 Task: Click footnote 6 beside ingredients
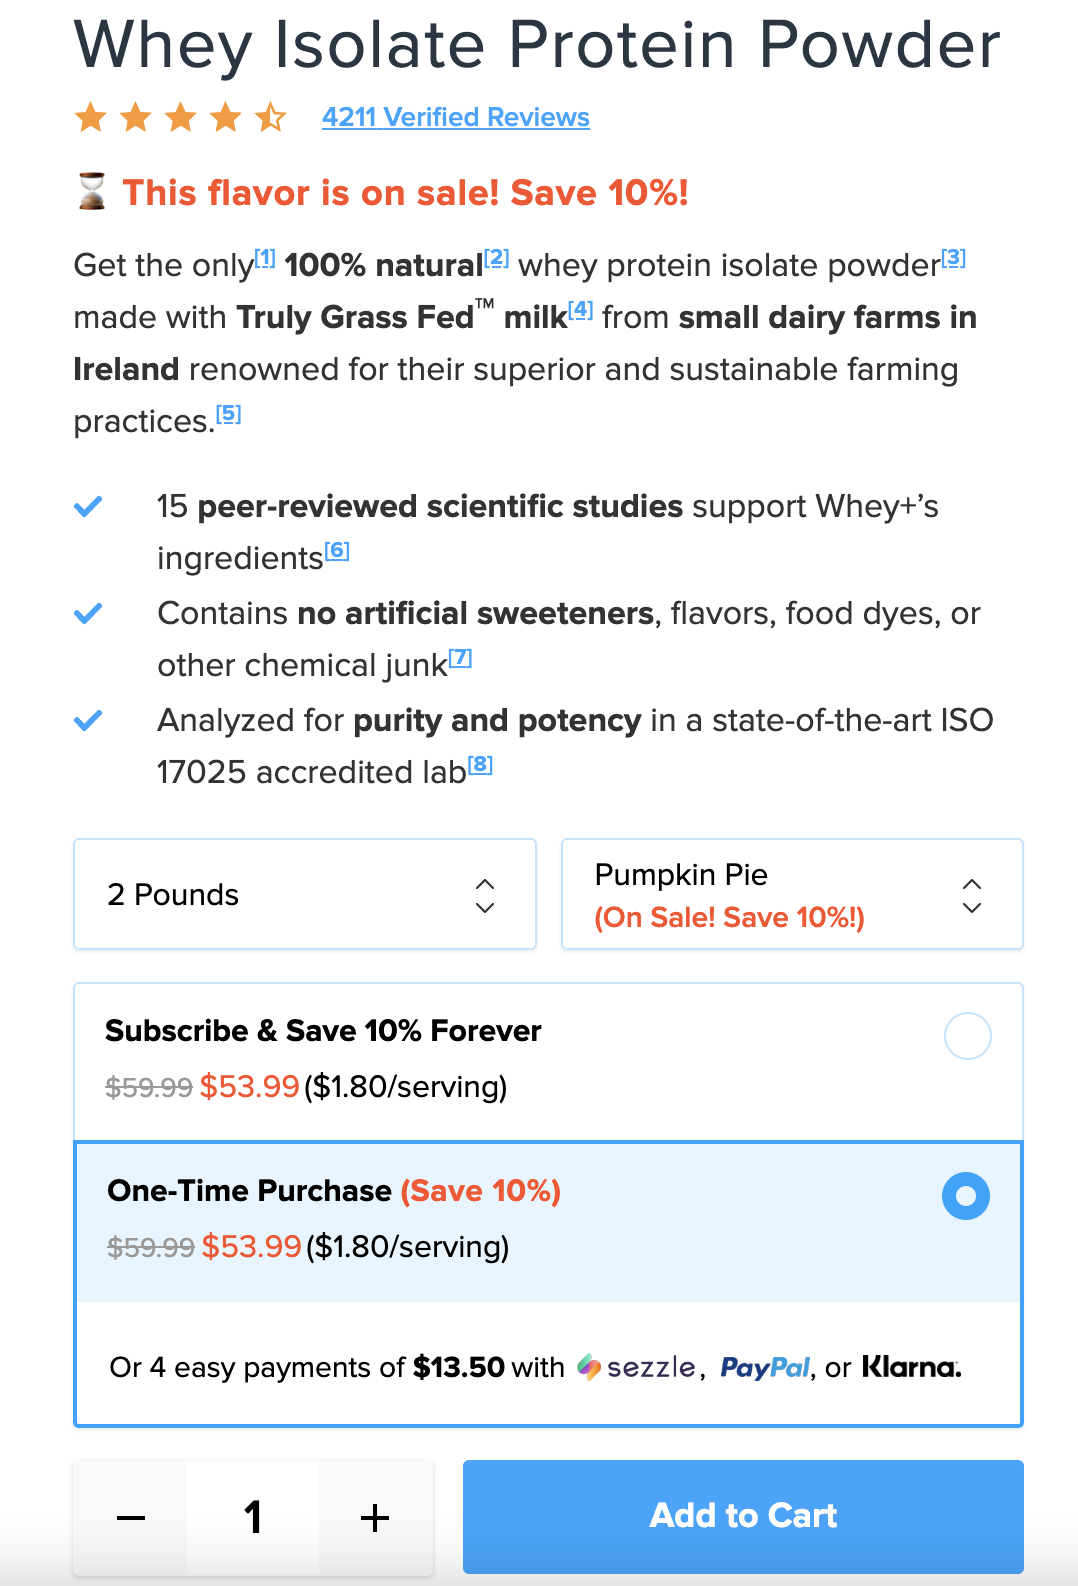pos(337,551)
